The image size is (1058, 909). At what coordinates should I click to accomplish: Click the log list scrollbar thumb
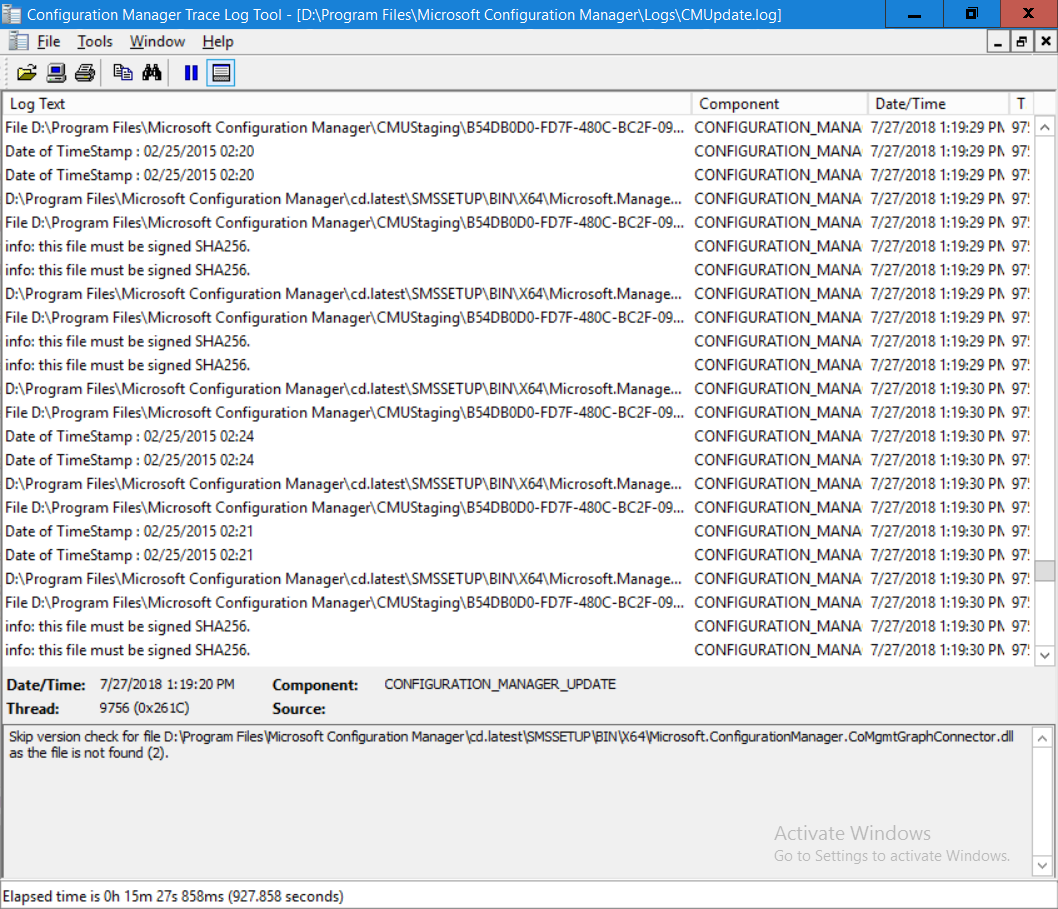point(1045,570)
